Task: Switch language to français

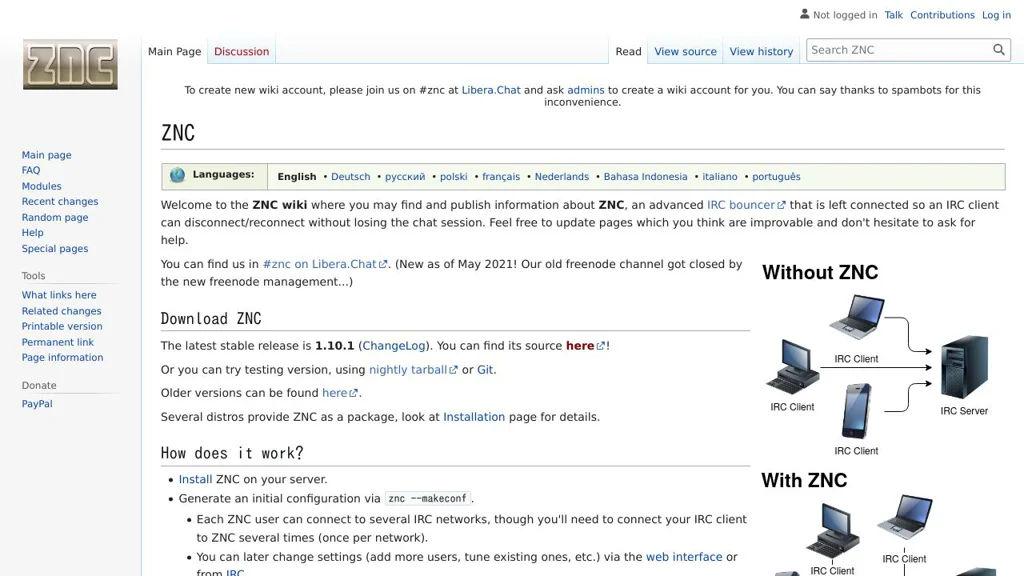Action: 501,176
